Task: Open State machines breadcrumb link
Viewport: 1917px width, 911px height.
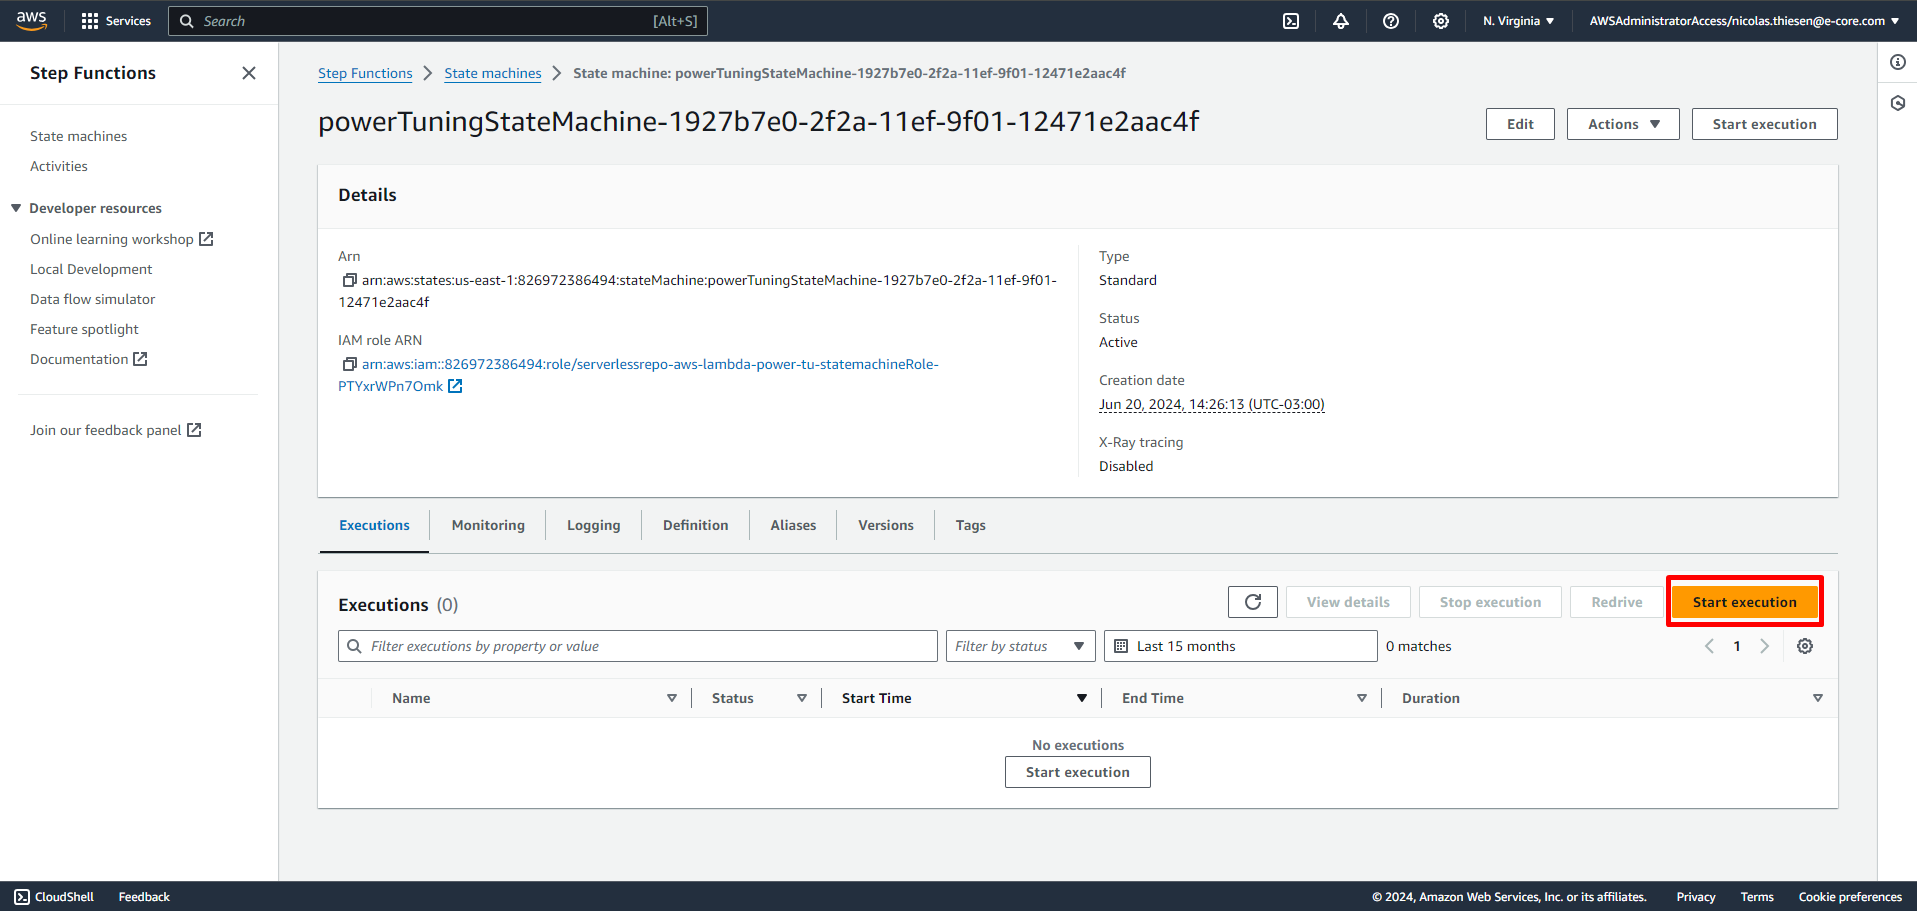Action: point(493,73)
